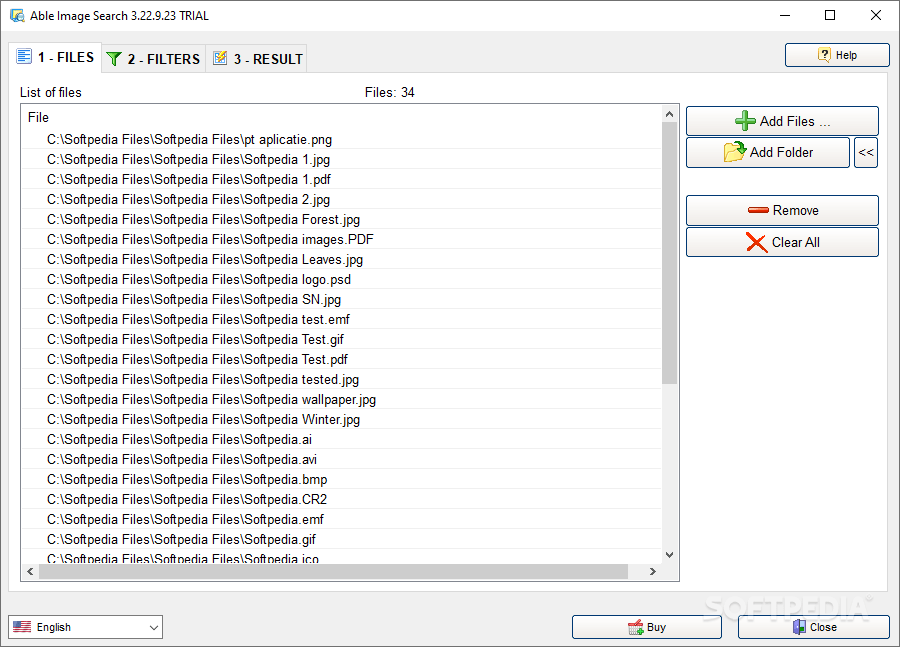The height and width of the screenshot is (647, 900).
Task: Click the Clear All button
Action: tap(782, 242)
